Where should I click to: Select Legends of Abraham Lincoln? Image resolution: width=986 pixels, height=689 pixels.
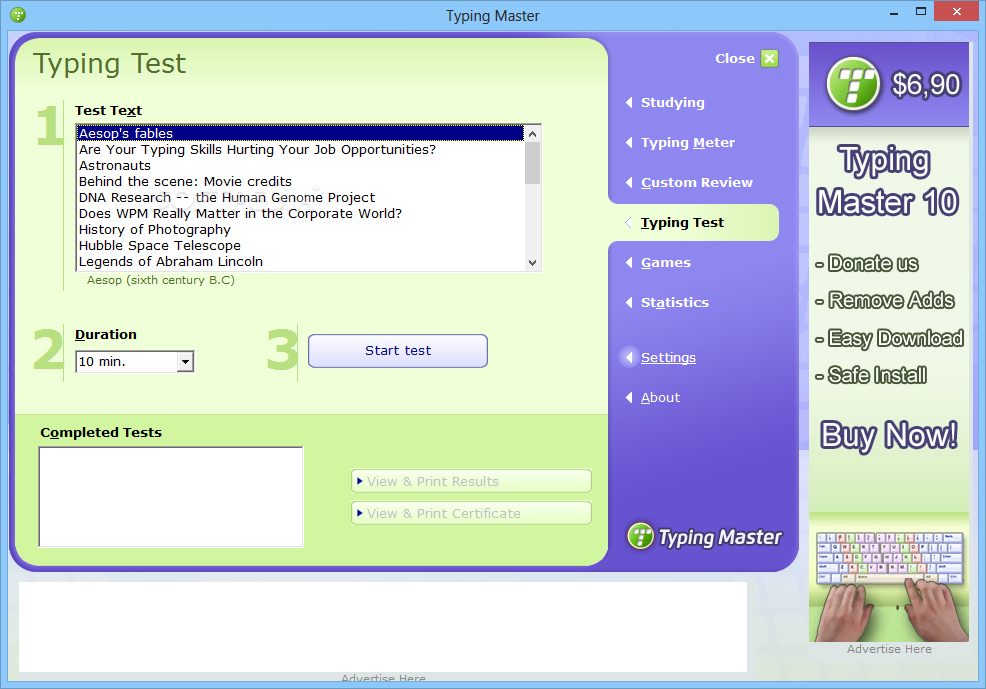(301, 262)
